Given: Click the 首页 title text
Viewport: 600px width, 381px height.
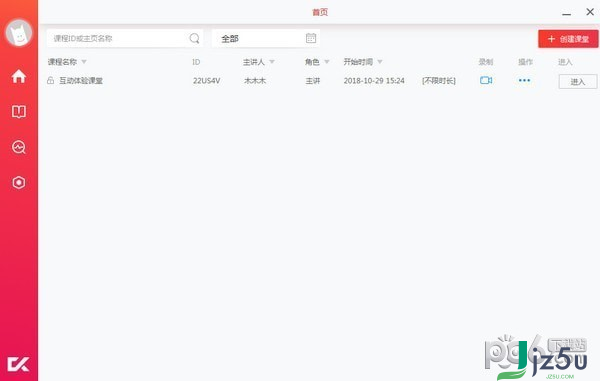Looking at the screenshot, I should click(x=320, y=12).
